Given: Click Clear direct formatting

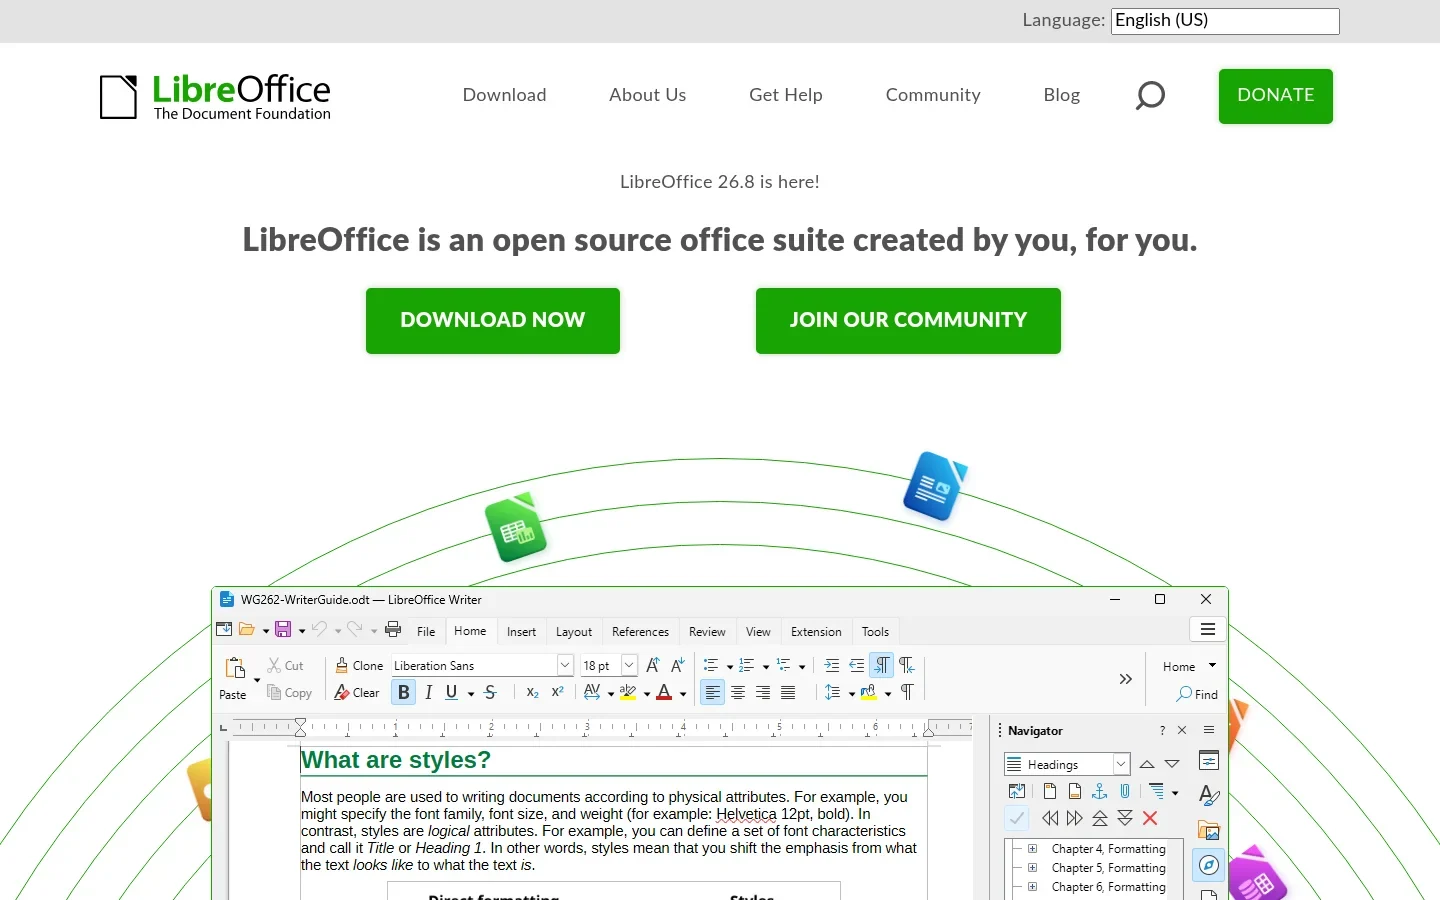Looking at the screenshot, I should [357, 693].
